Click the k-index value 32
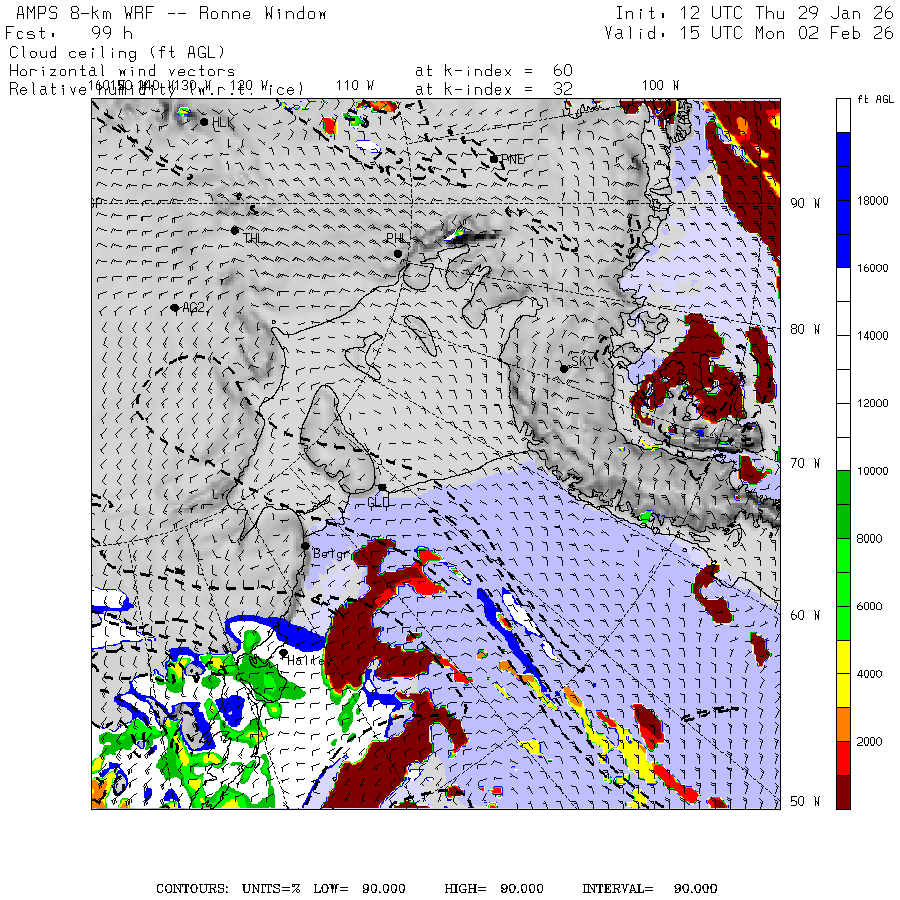 tap(562, 89)
